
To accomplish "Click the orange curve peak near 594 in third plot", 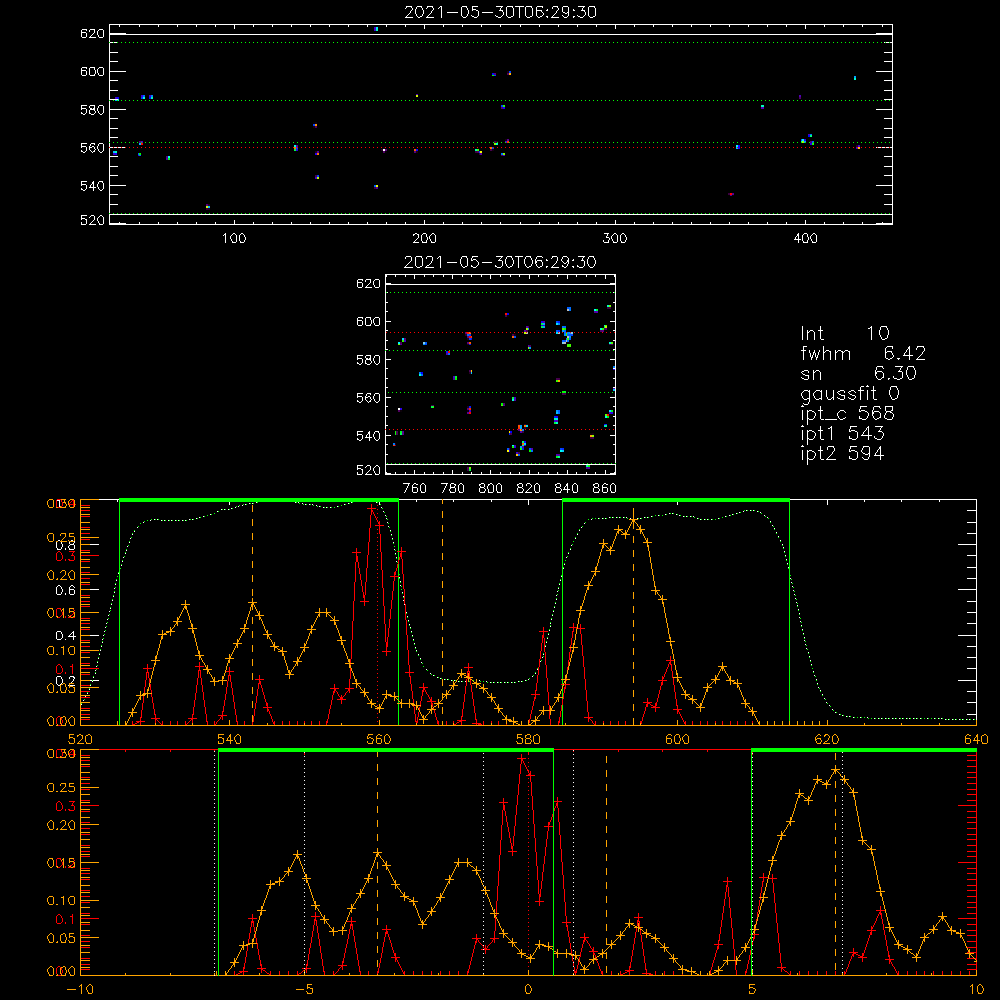I will coord(633,520).
